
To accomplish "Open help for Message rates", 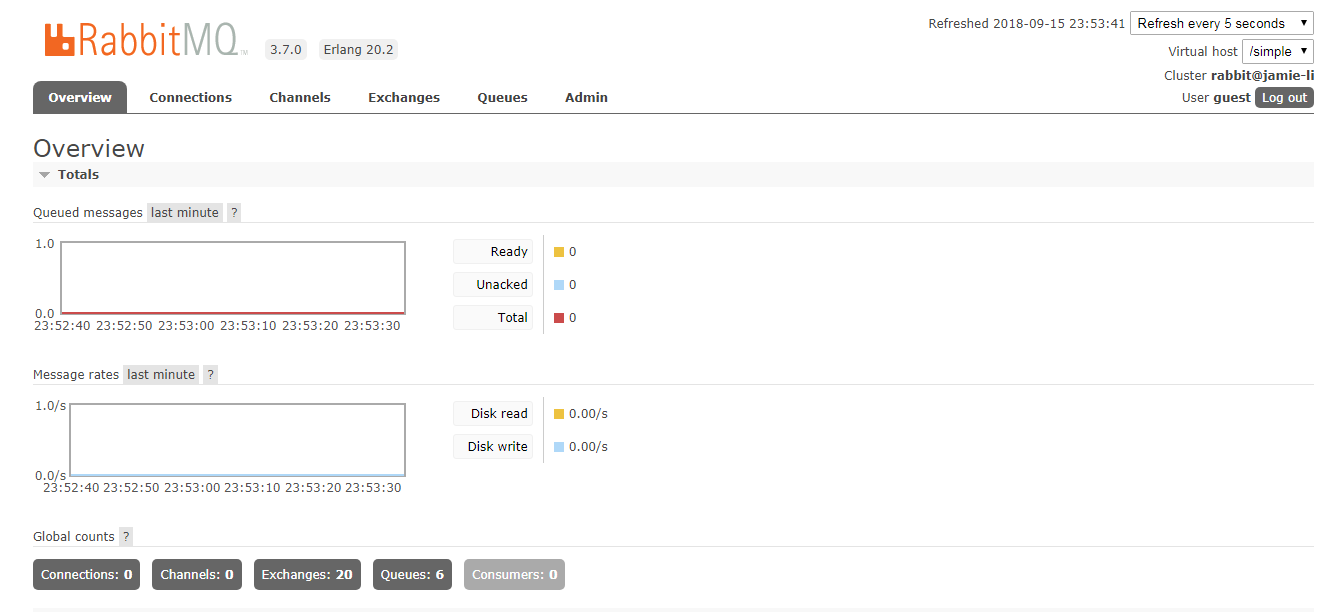I will (210, 374).
